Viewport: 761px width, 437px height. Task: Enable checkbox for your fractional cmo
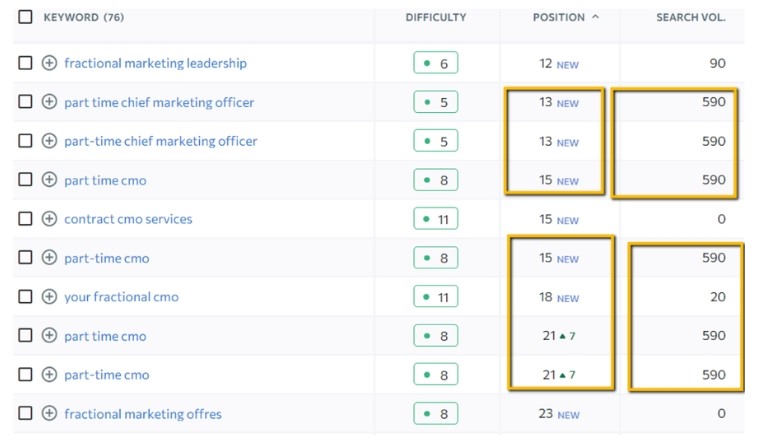point(25,297)
